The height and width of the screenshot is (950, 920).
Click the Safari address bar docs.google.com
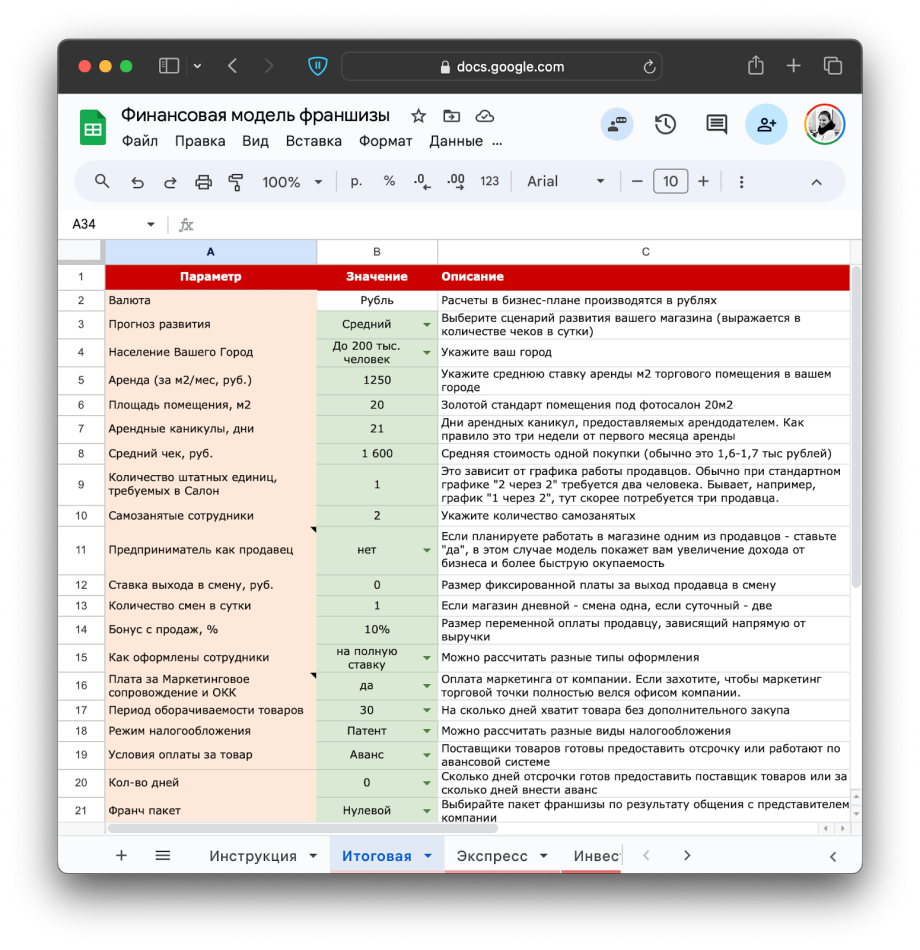pyautogui.click(x=502, y=67)
